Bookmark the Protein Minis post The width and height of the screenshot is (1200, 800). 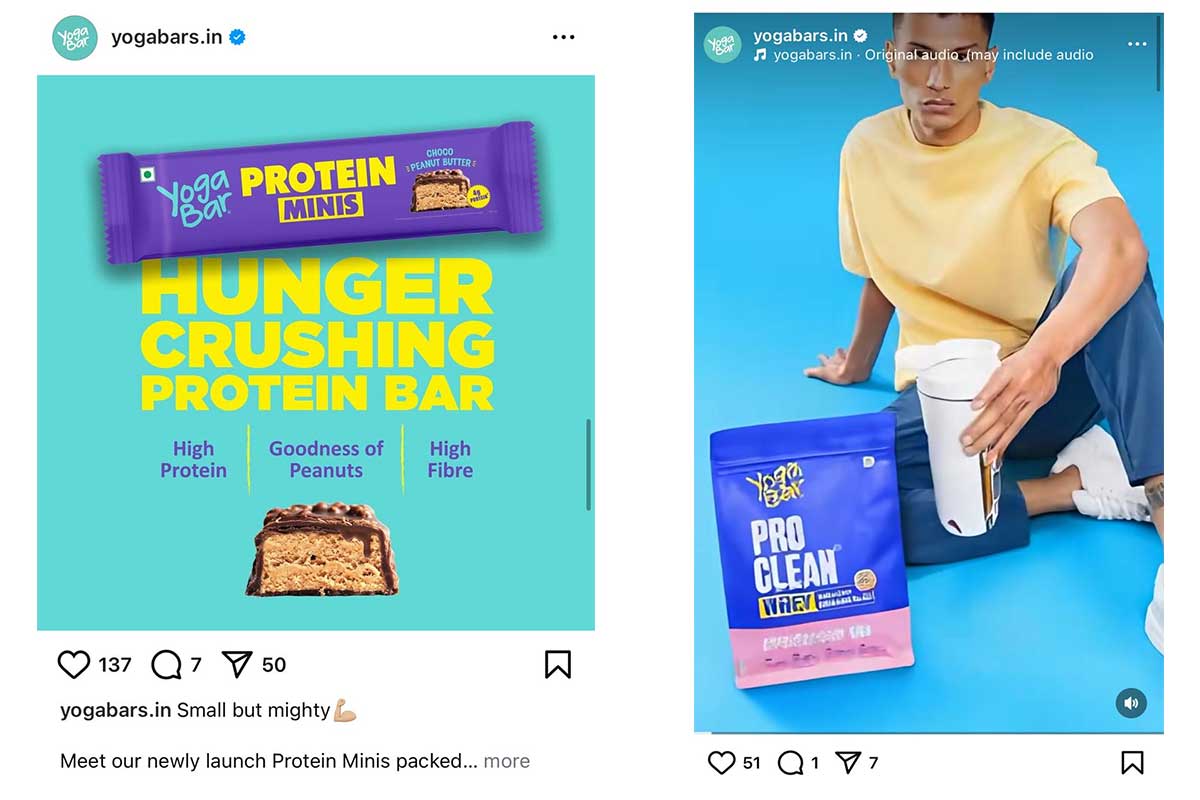[x=558, y=665]
